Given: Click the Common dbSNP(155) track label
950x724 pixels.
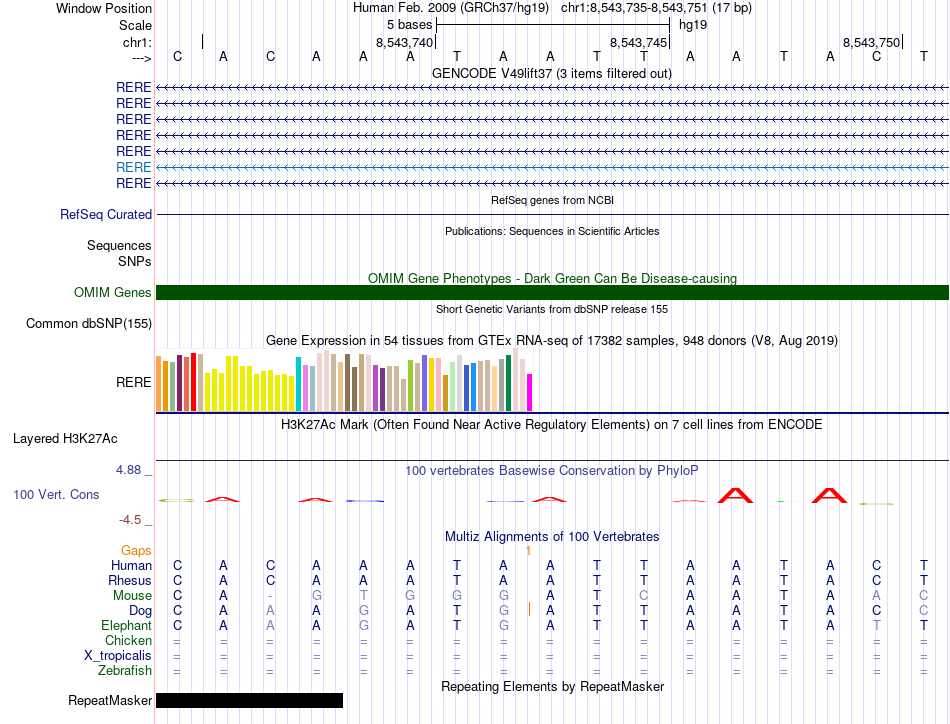Looking at the screenshot, I should [x=89, y=324].
